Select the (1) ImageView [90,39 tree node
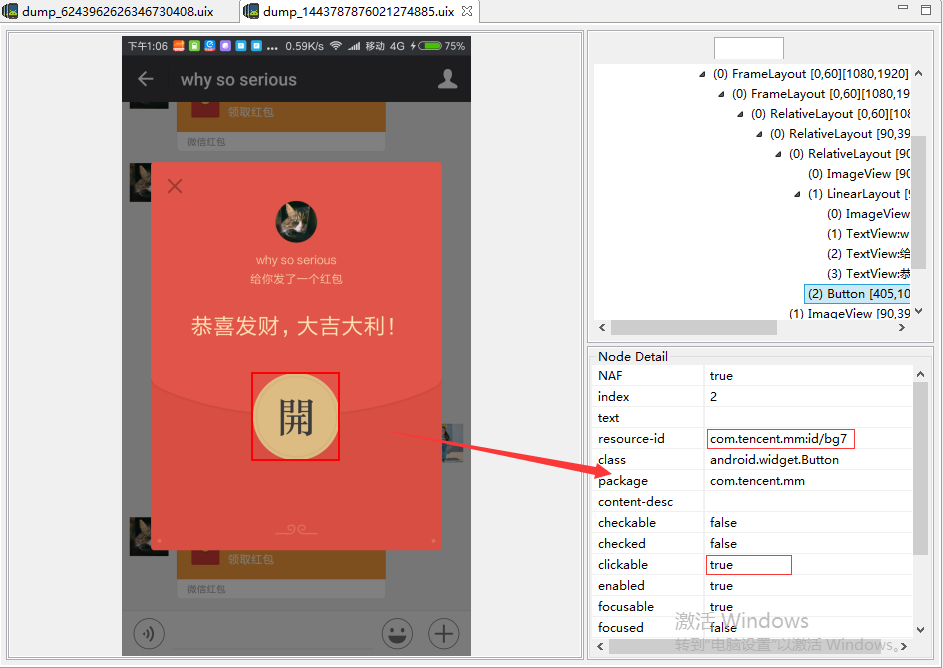Viewport: 943px width, 668px height. (849, 314)
